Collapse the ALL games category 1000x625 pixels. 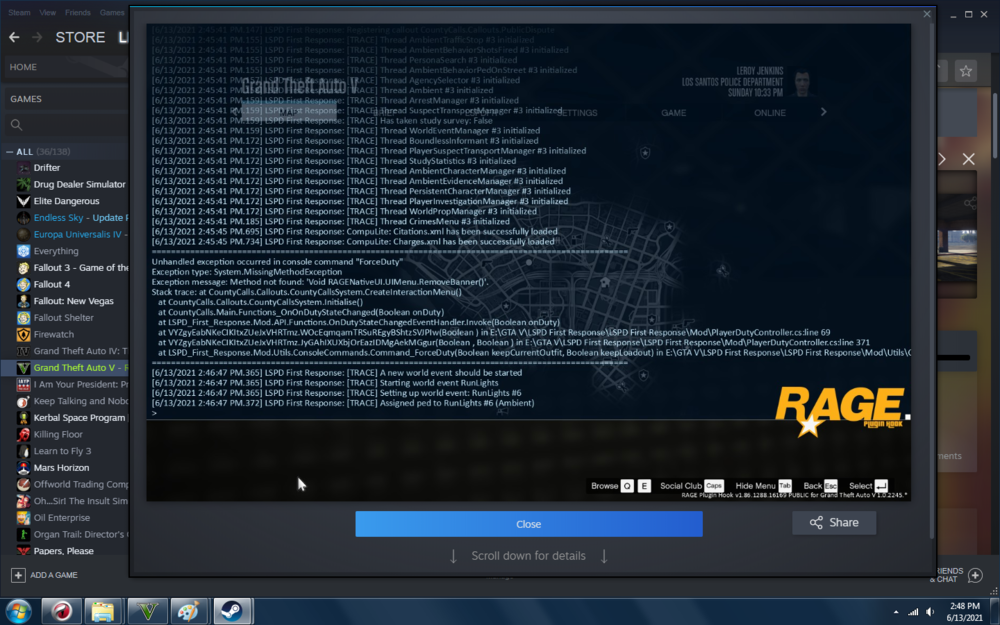[10, 152]
